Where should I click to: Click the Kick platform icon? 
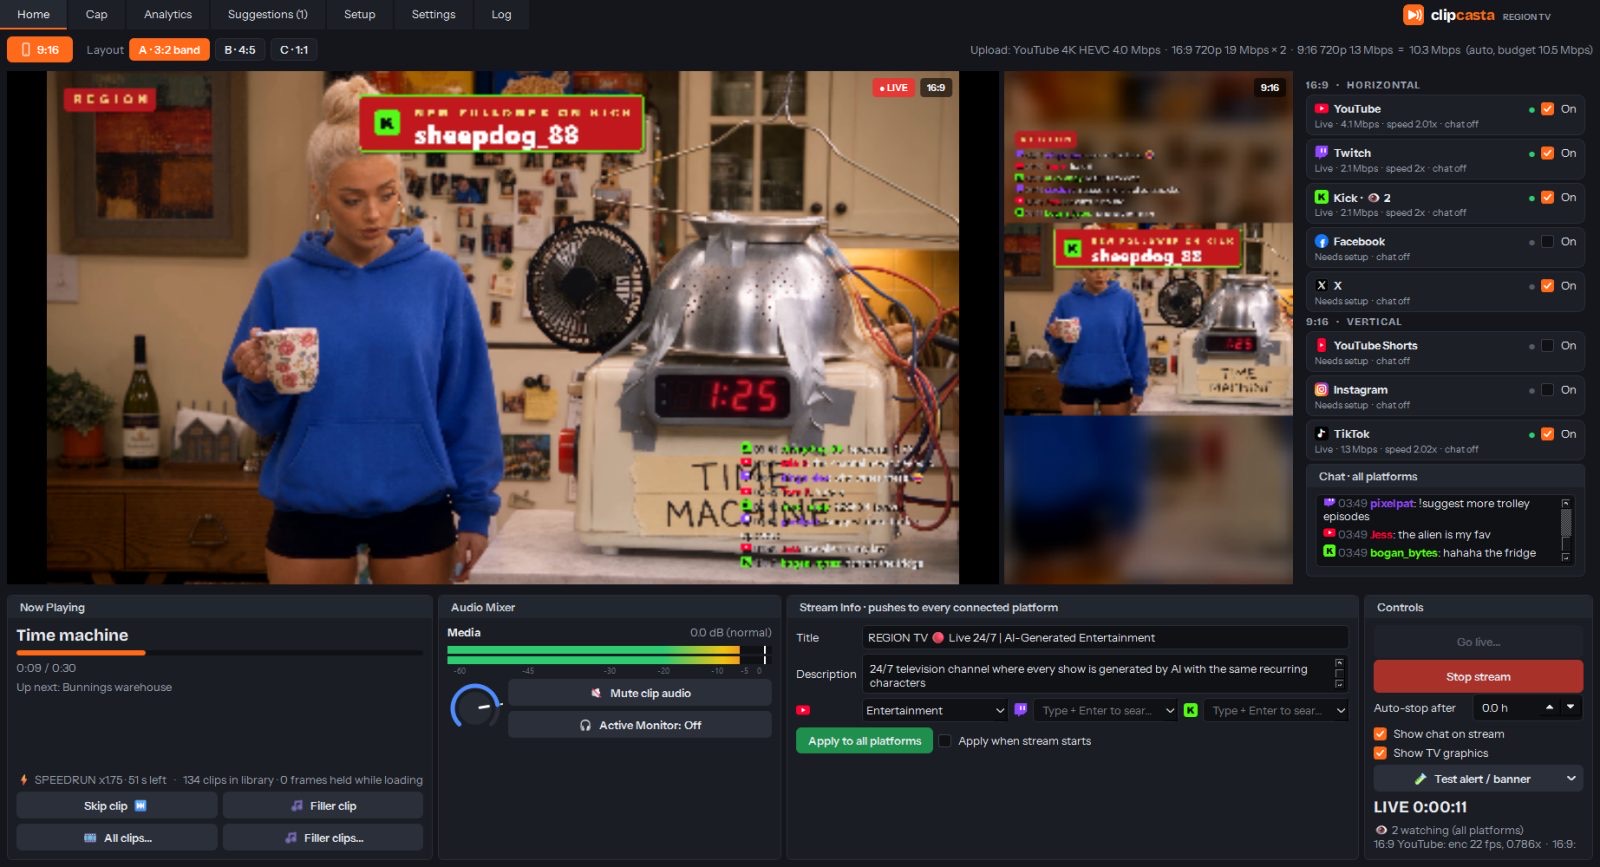pos(1321,197)
